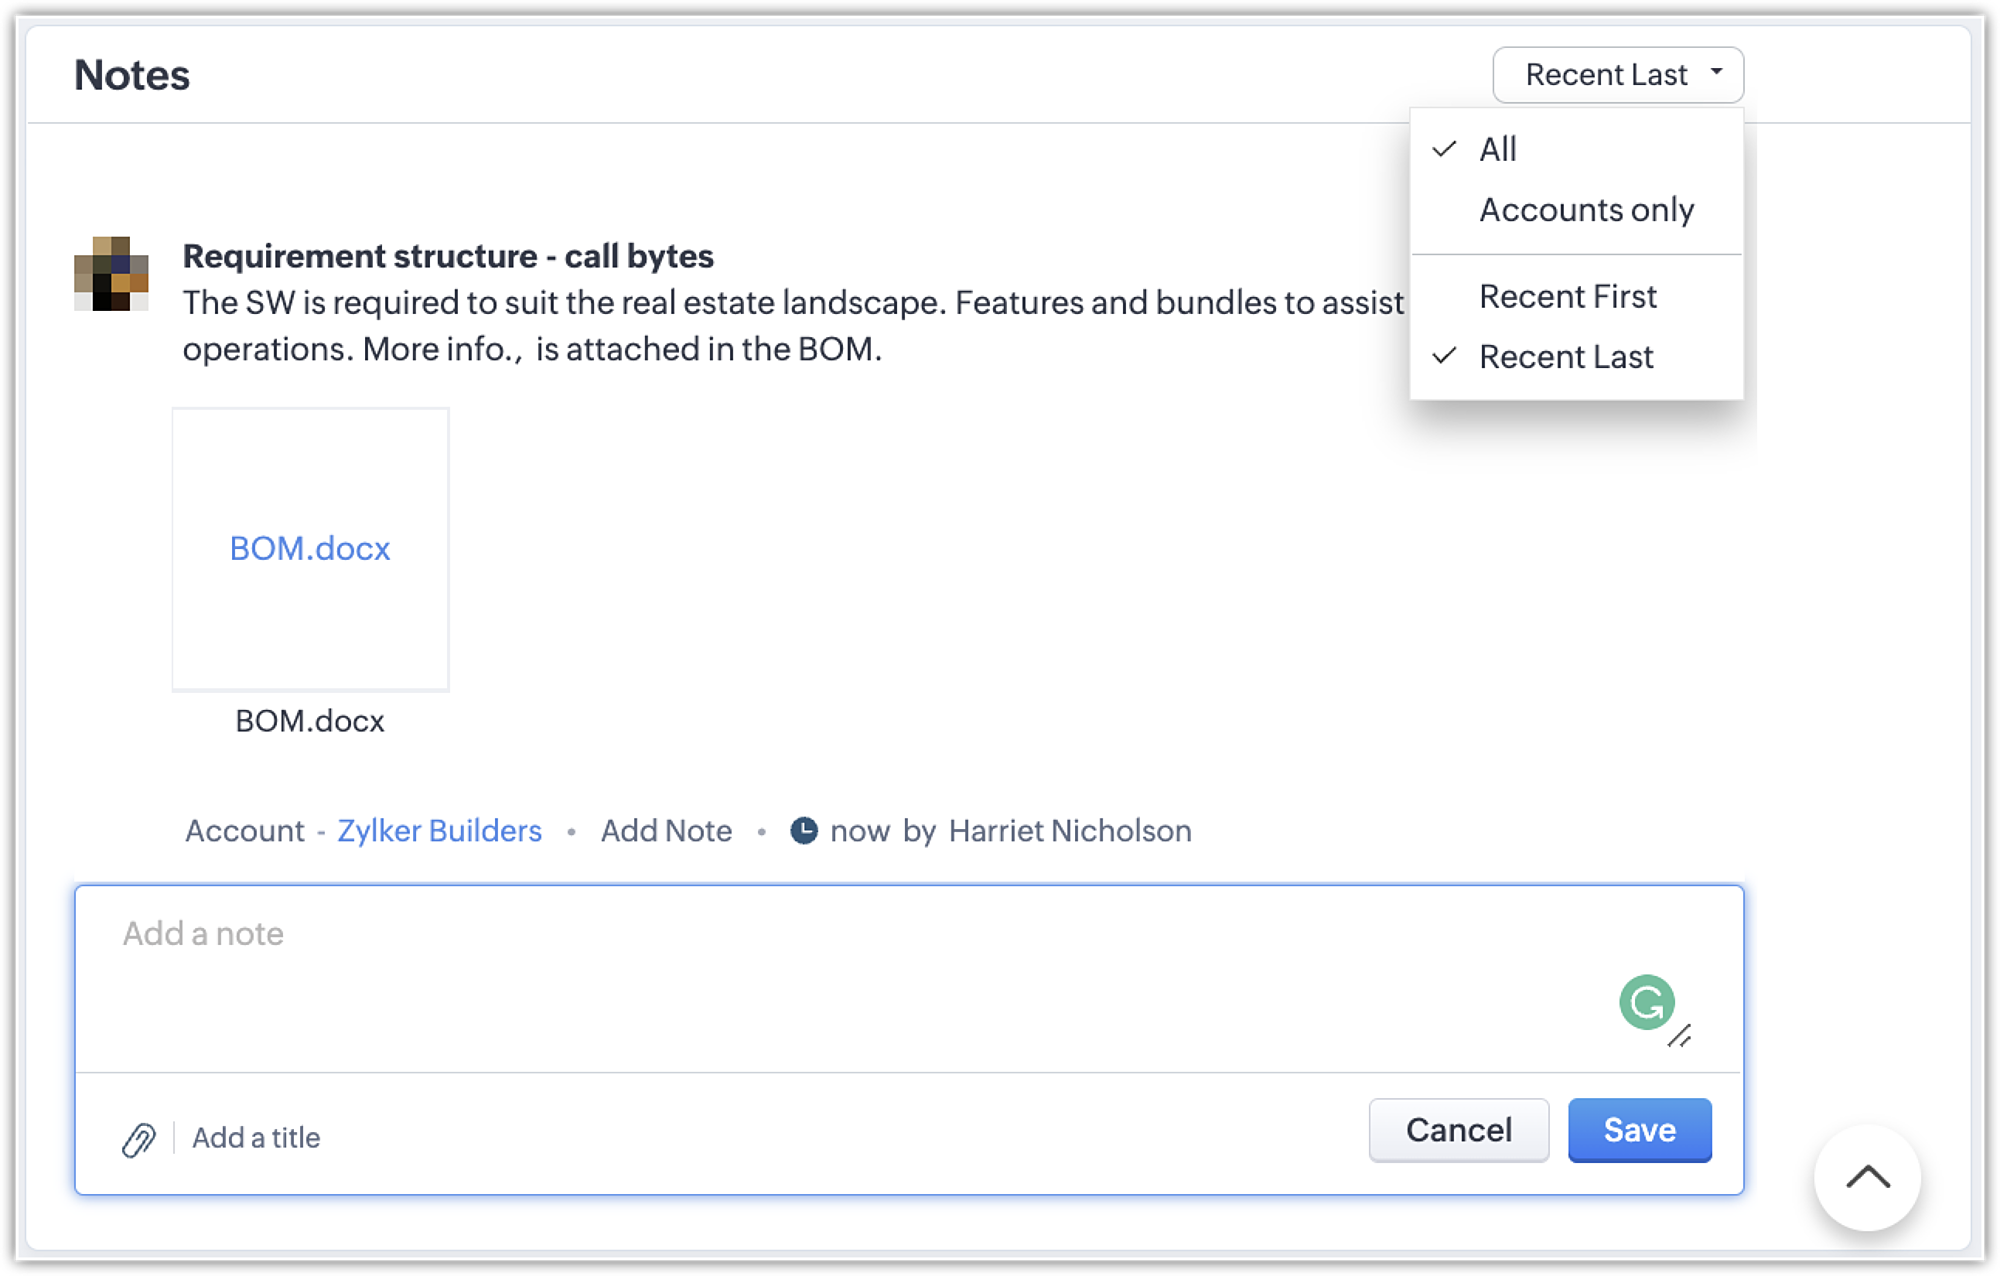Image resolution: width=2000 pixels, height=1276 pixels.
Task: Click the green Grammarly icon in the note box
Action: (x=1646, y=1002)
